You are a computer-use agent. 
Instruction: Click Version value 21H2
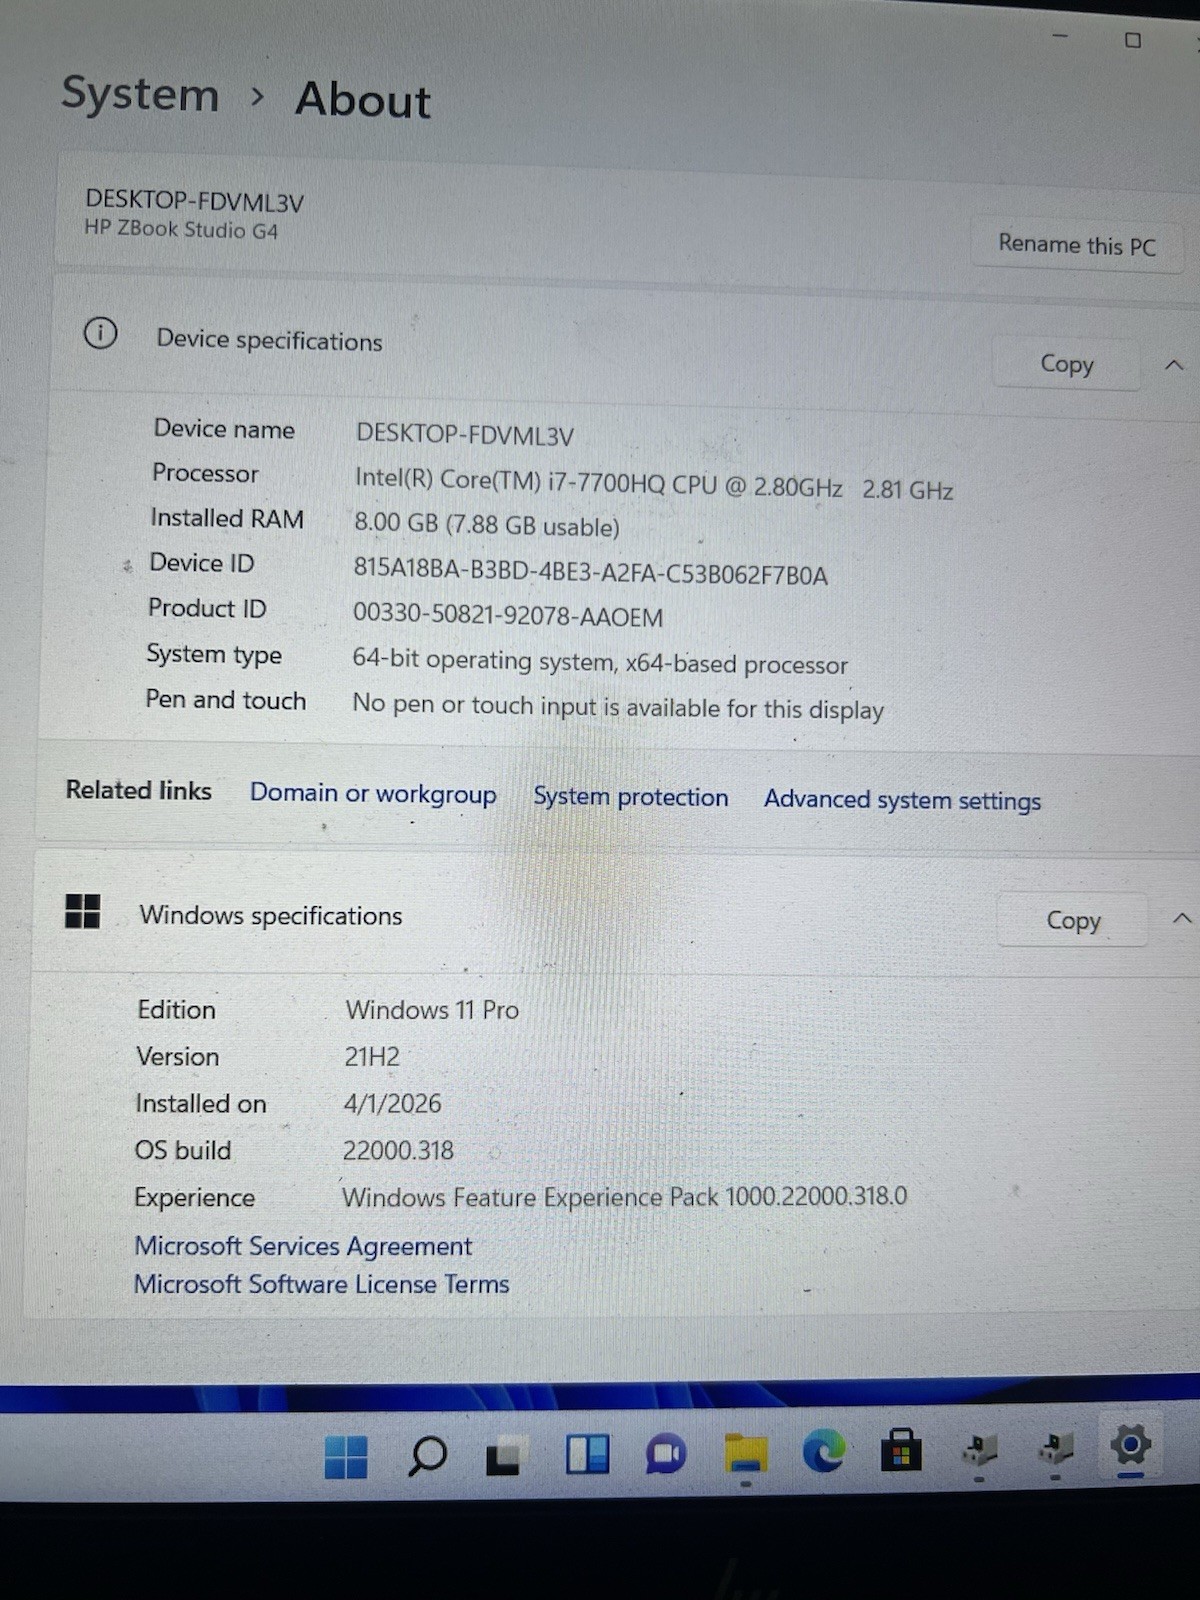[x=372, y=1057]
